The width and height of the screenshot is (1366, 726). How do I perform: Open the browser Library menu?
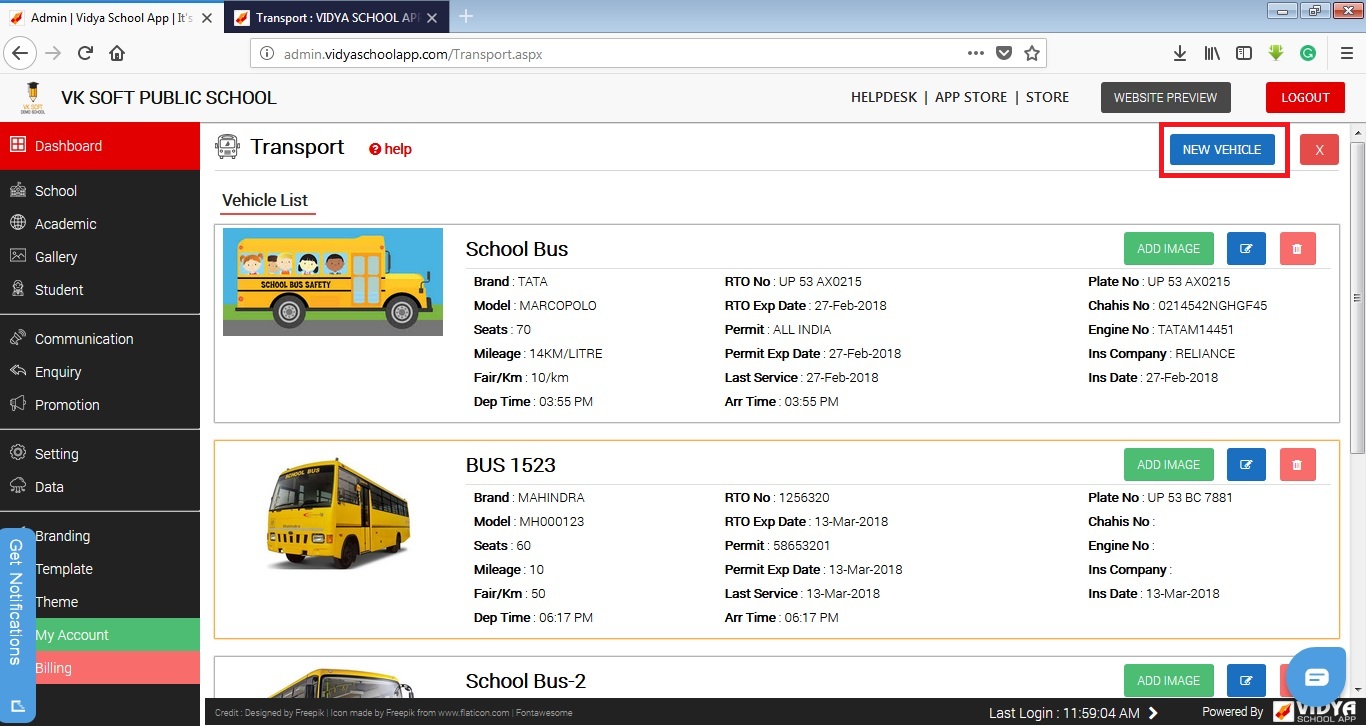pos(1212,53)
